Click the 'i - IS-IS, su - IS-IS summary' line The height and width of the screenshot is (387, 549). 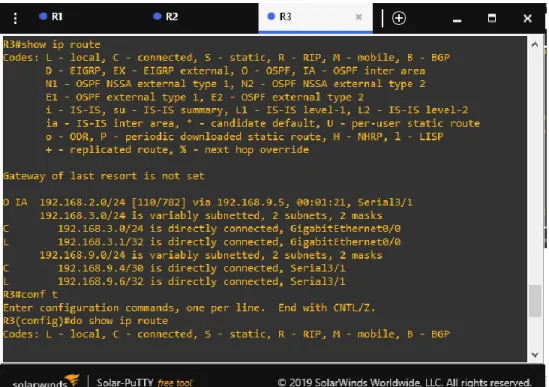(x=257, y=110)
